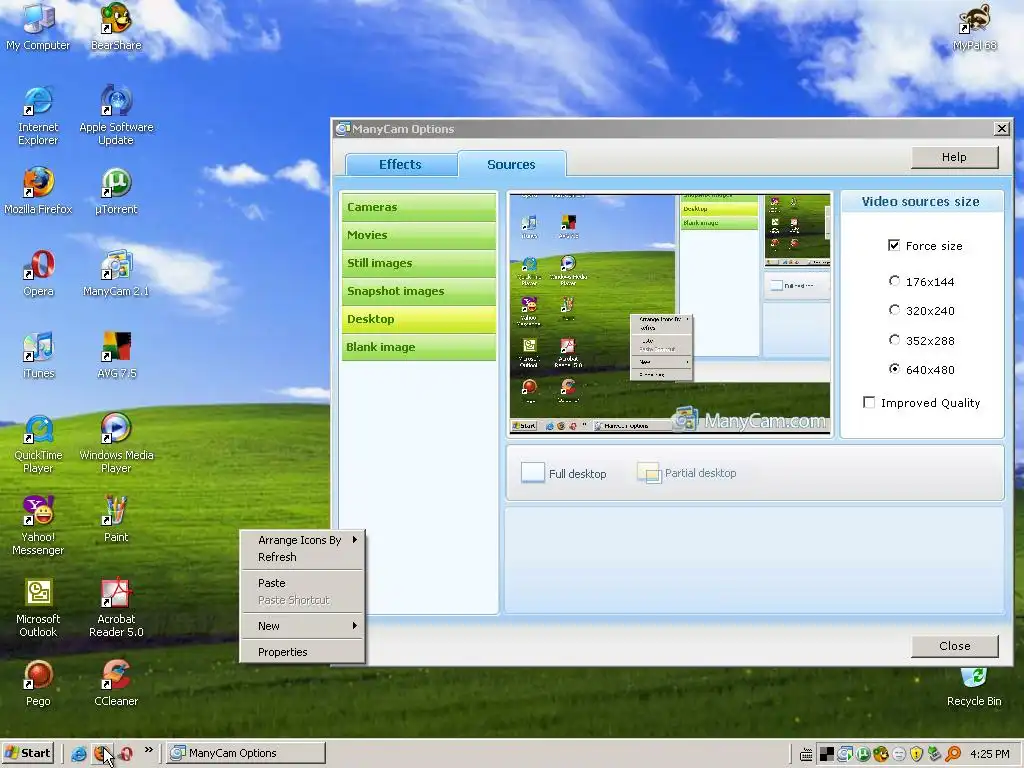Select the Internet Explorer desktop shortcut
Viewport: 1024px width, 768px height.
(38, 116)
